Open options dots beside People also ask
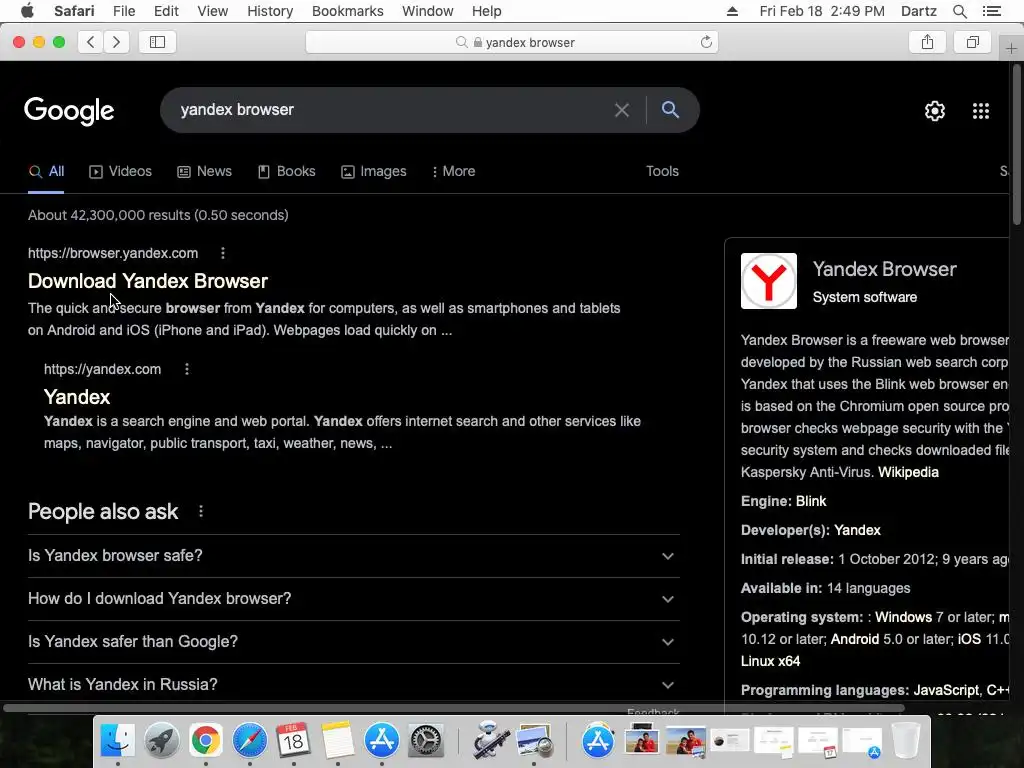1024x768 pixels. [x=201, y=511]
